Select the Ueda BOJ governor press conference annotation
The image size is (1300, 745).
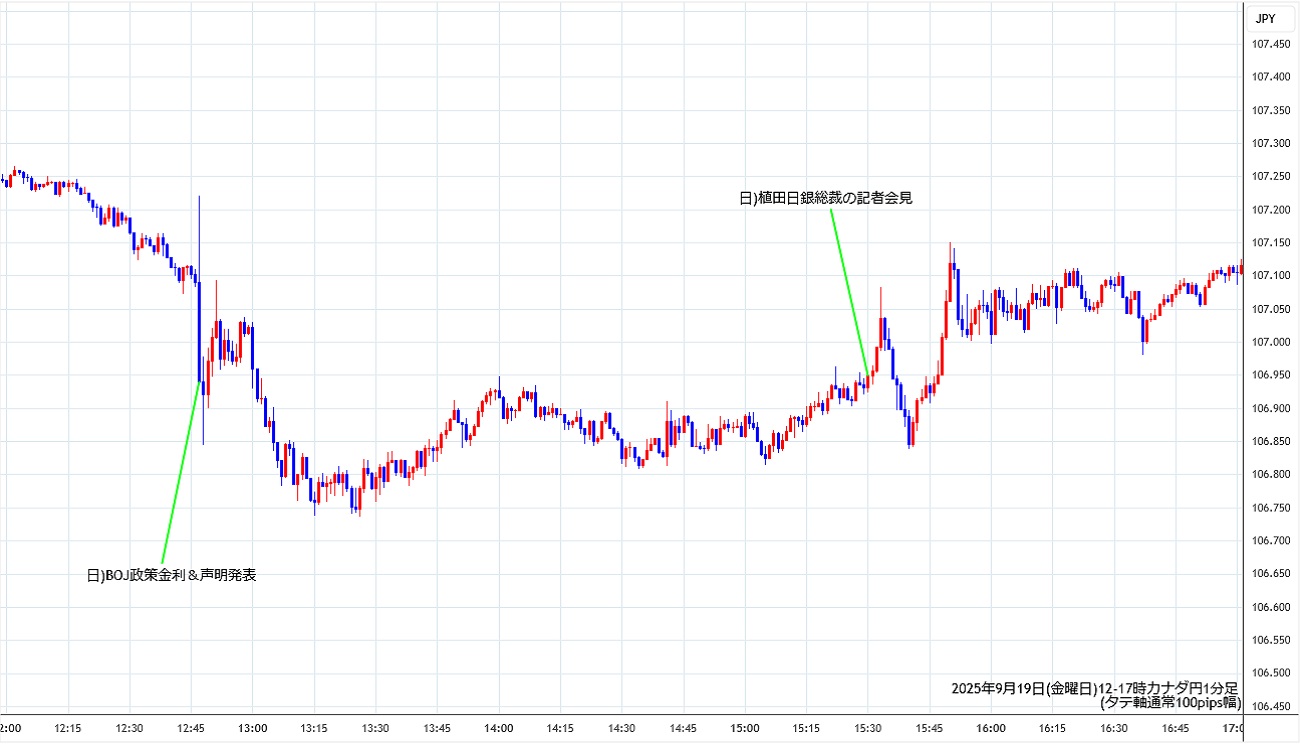826,198
